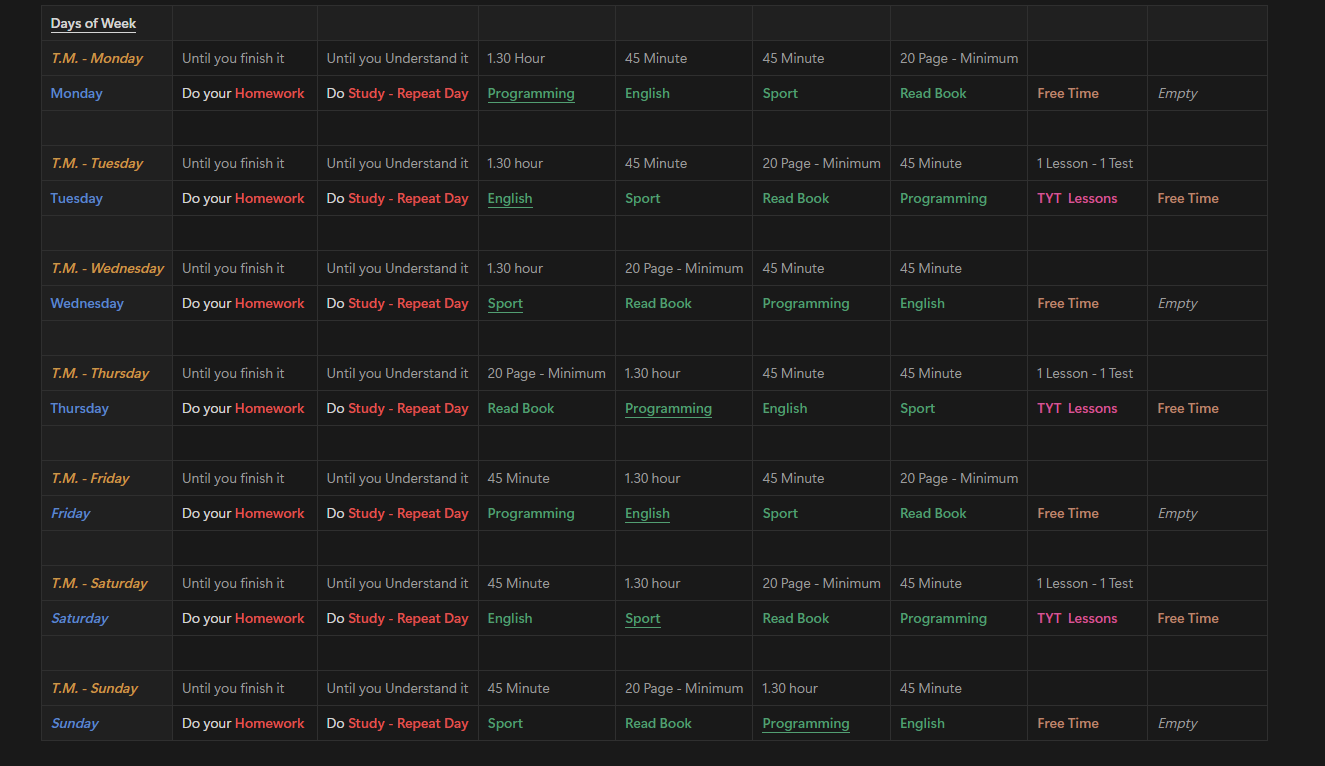
Task: Click 'Read Book' in the Friday row
Action: (933, 513)
